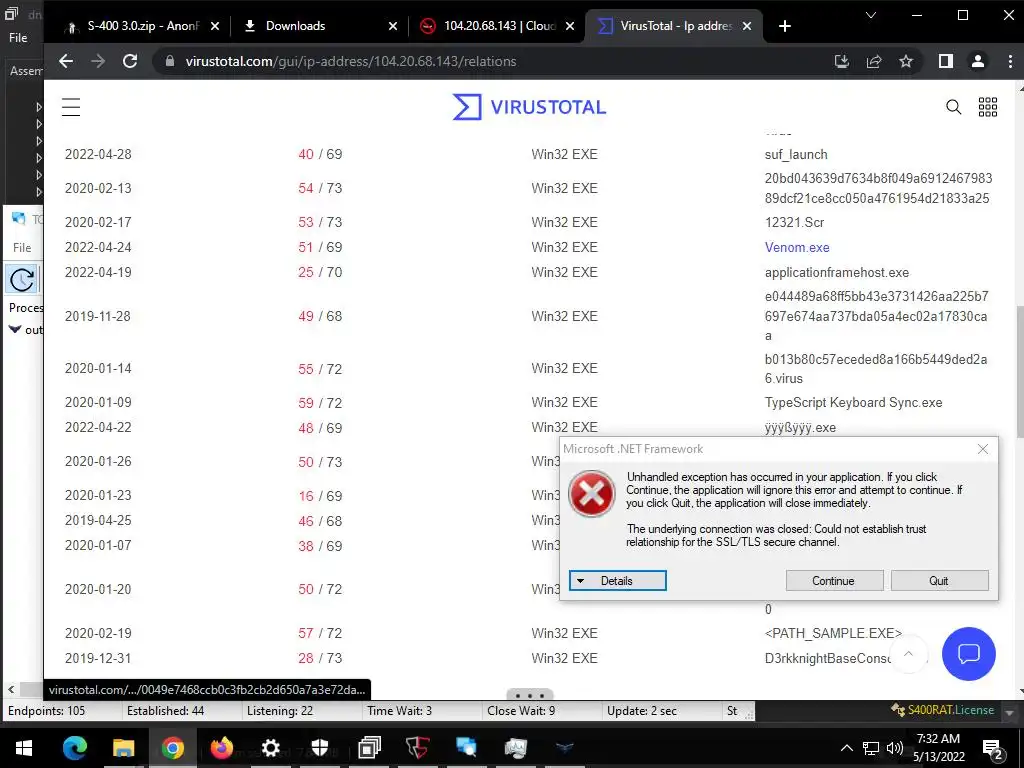Image resolution: width=1024 pixels, height=768 pixels.
Task: Click the scroll-to-top arrow circle
Action: coord(908,654)
